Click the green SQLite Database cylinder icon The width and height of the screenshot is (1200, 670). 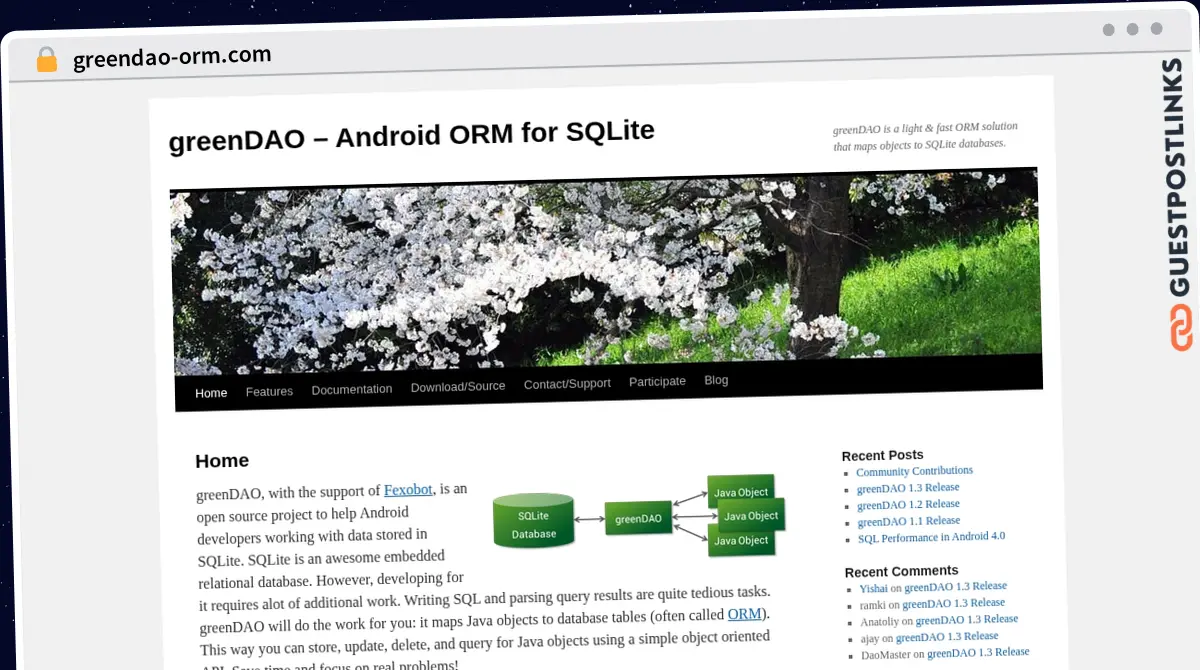coord(534,522)
